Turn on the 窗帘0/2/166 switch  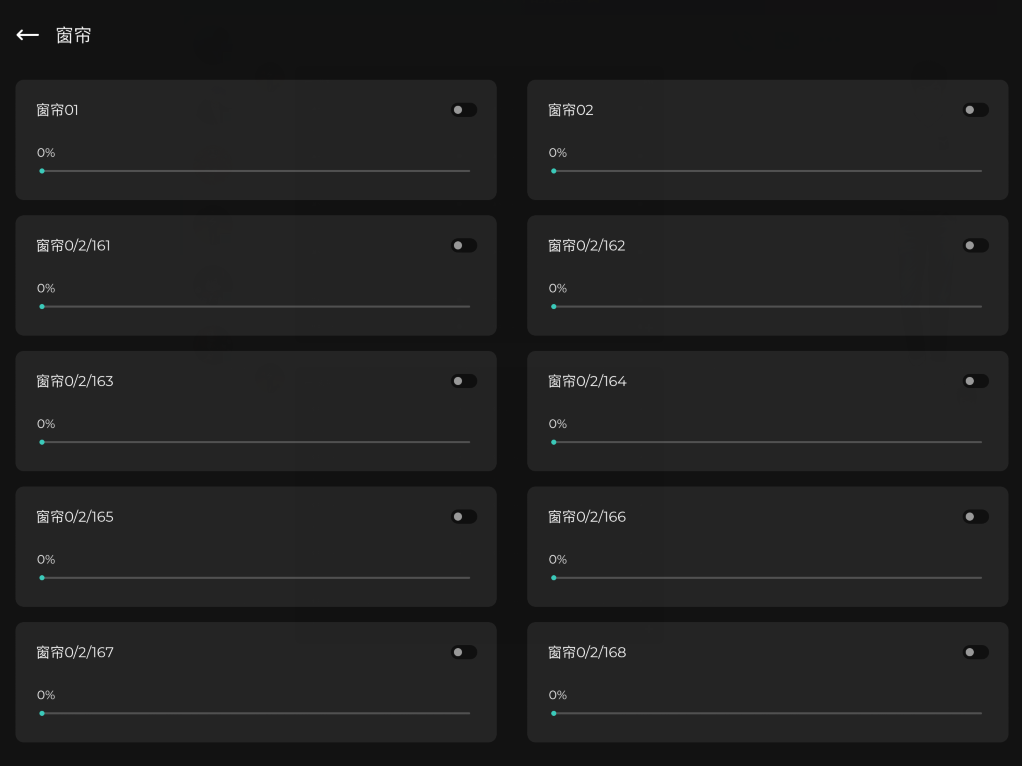tap(975, 517)
